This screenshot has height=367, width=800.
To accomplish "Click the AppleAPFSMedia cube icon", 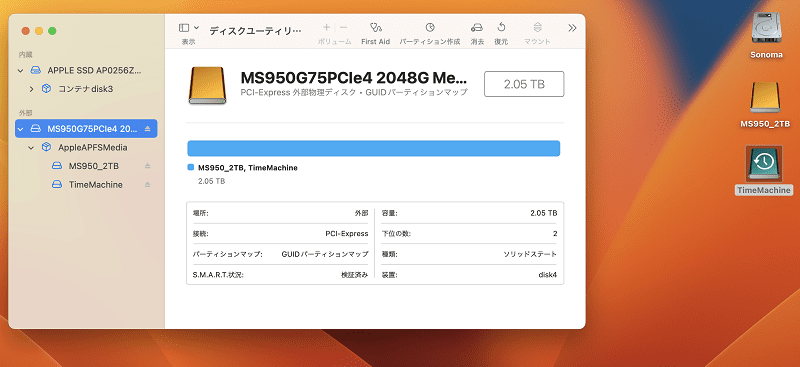I will pos(46,148).
